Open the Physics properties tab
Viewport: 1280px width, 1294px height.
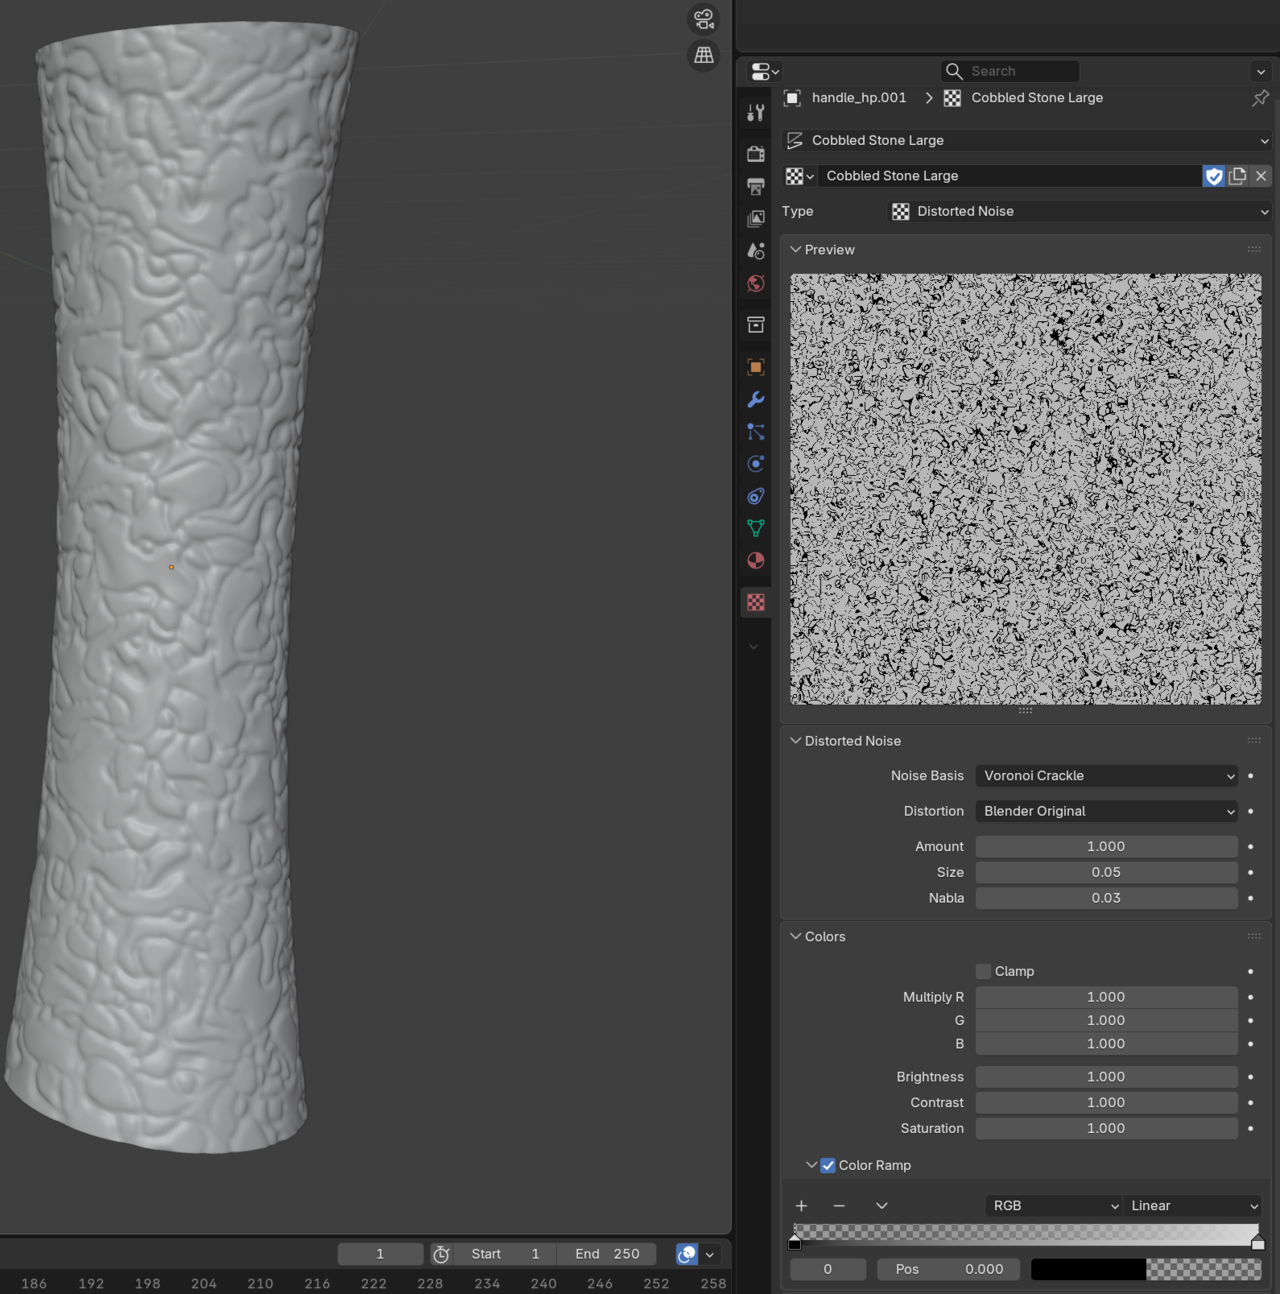pyautogui.click(x=756, y=464)
